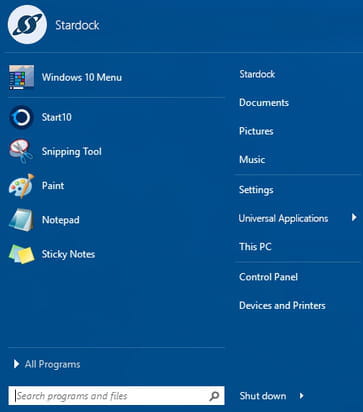
Task: Select the Snipping Tool label
Action: click(71, 152)
